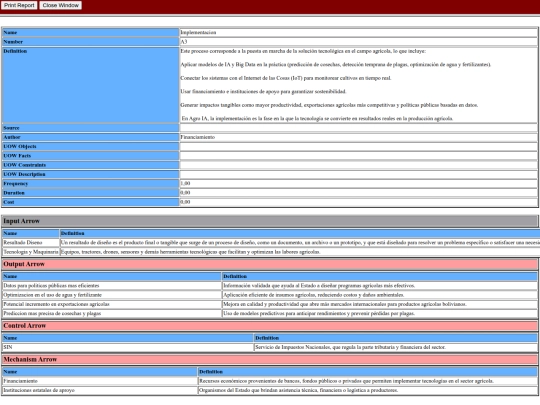The image size is (540, 405).
Task: Click the SIN definition about Servicio de Impuestos
Action: pyautogui.click(x=351, y=347)
